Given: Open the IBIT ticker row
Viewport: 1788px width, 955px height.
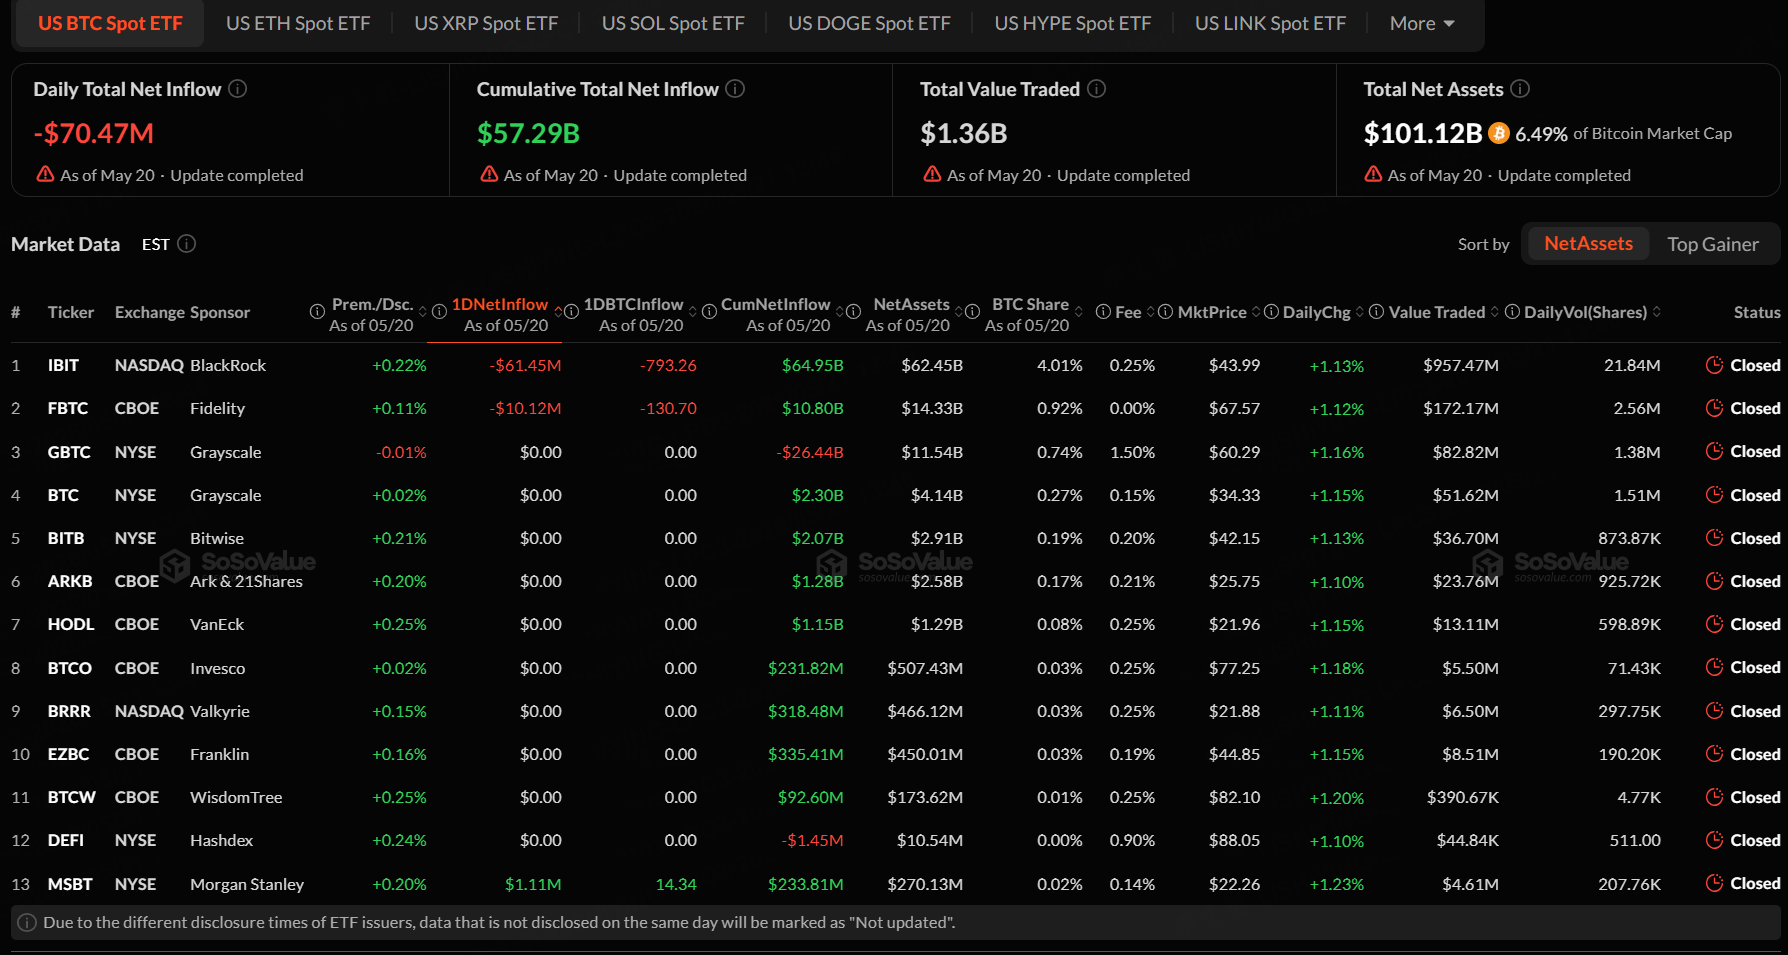Looking at the screenshot, I should [x=895, y=365].
